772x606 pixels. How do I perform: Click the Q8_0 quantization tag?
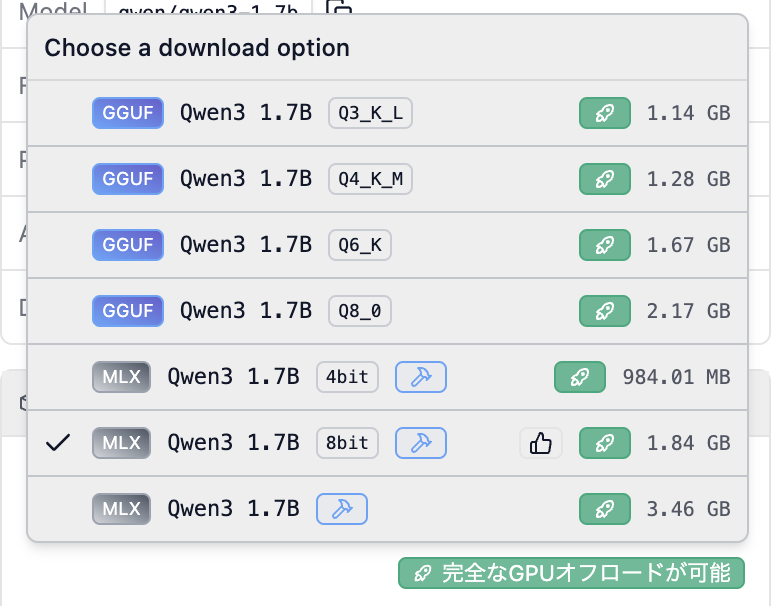pos(360,311)
